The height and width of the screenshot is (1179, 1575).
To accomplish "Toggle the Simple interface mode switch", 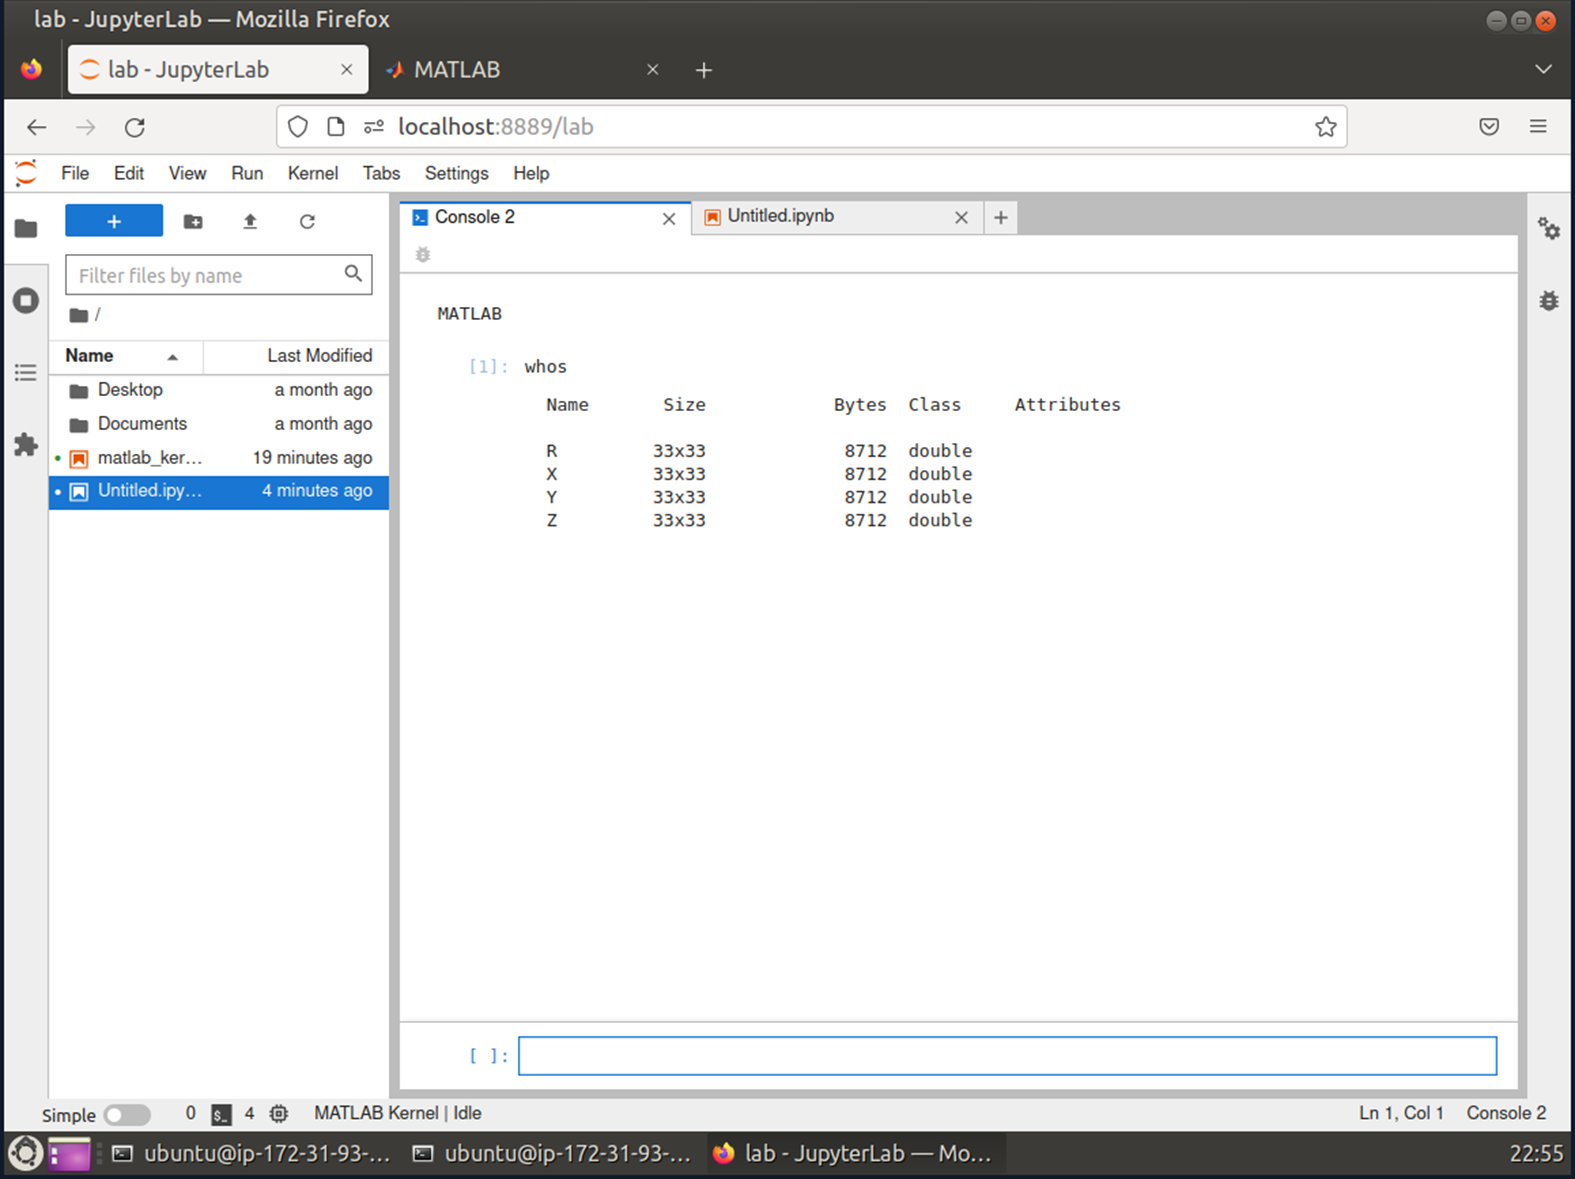I will (127, 1114).
